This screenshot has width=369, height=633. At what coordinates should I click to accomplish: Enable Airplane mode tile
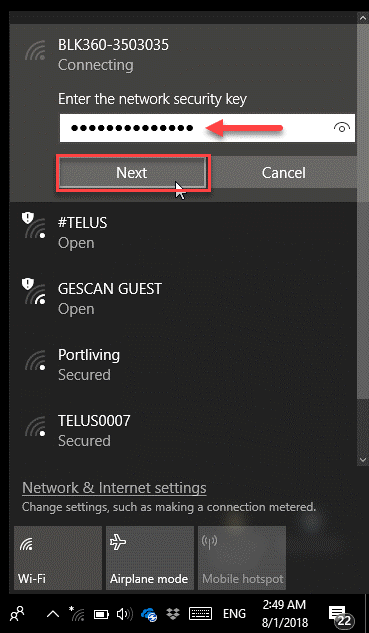point(150,558)
